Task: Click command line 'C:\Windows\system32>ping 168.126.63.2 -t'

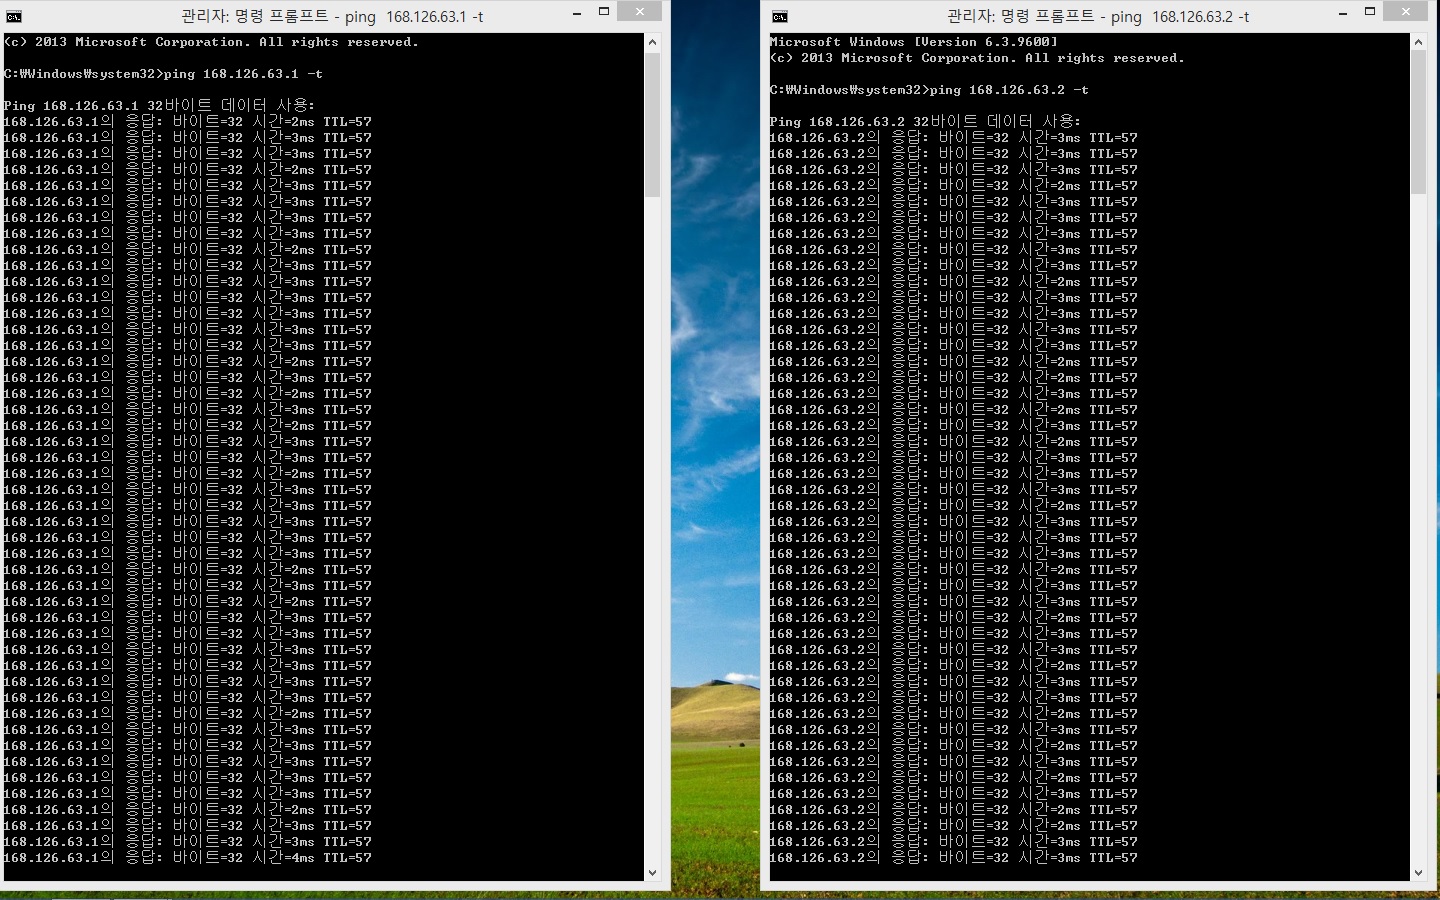Action: pyautogui.click(x=929, y=90)
